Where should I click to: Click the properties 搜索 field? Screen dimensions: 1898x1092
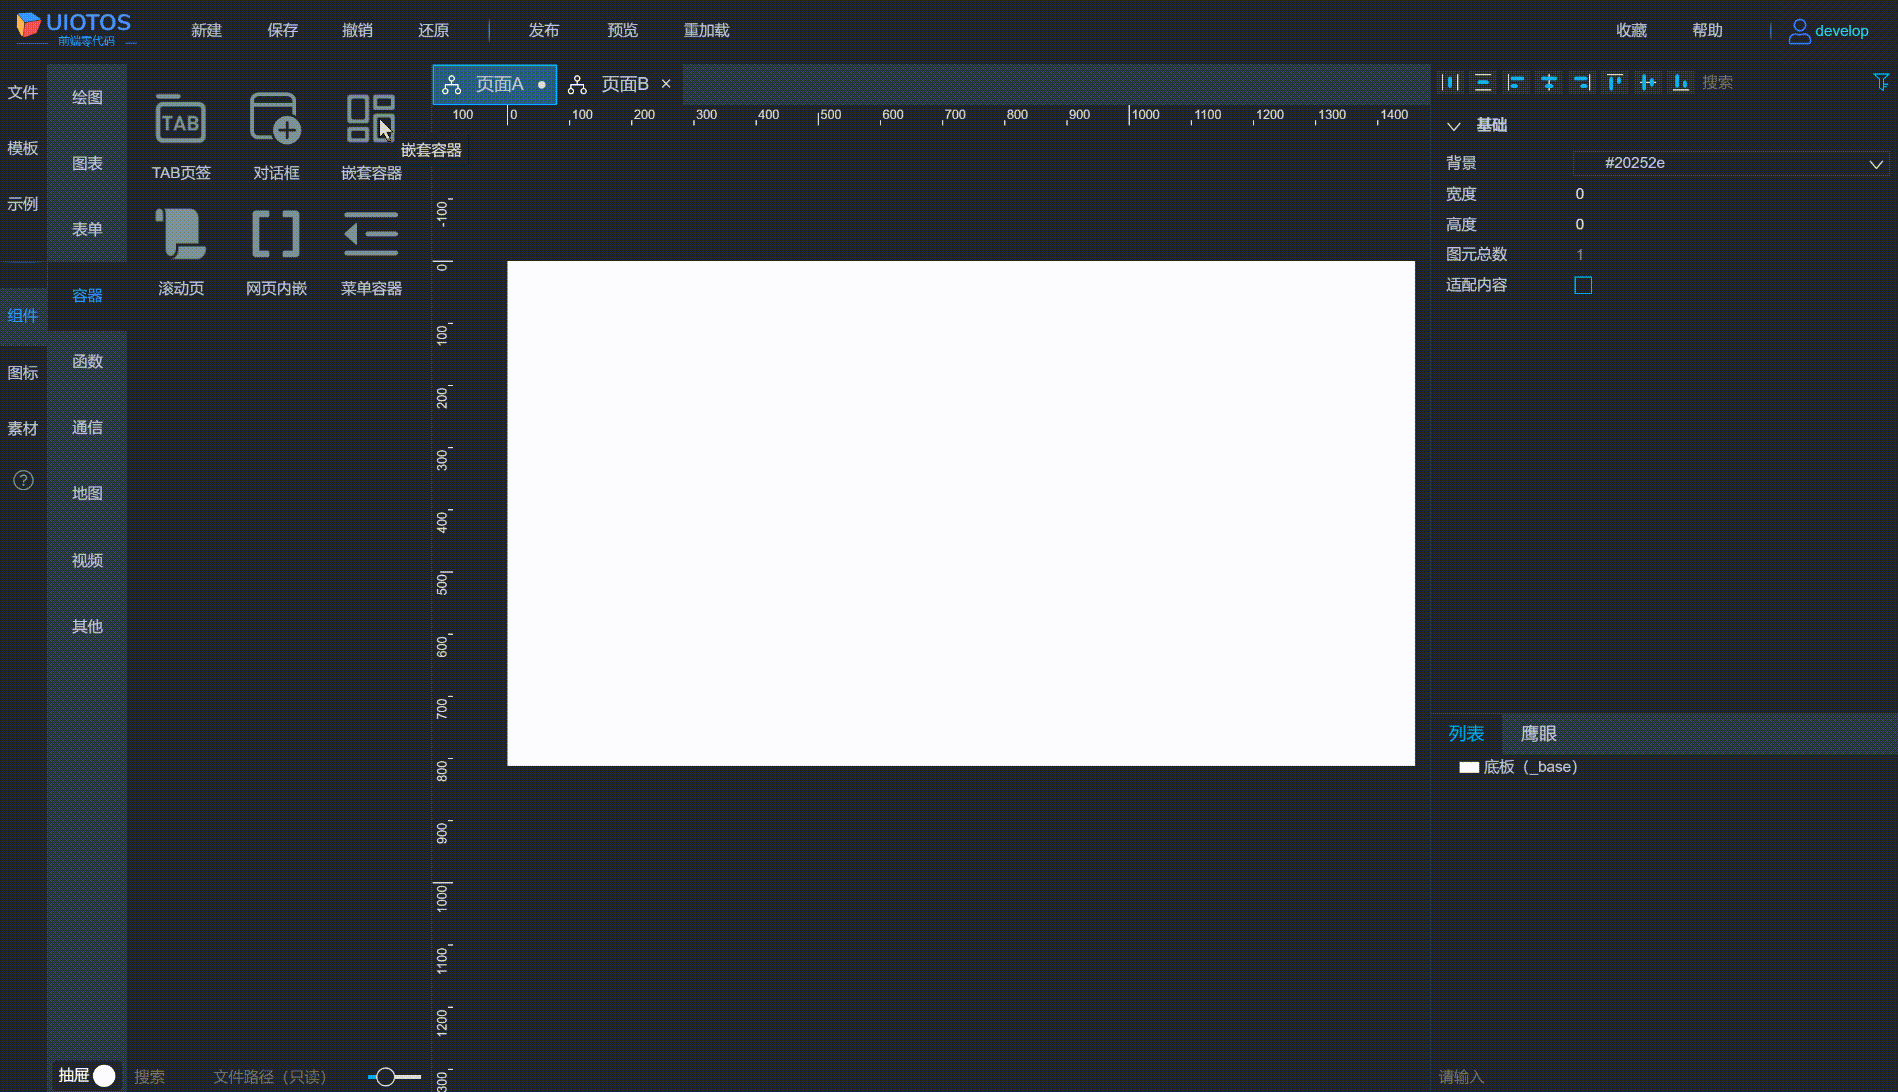pos(1780,83)
